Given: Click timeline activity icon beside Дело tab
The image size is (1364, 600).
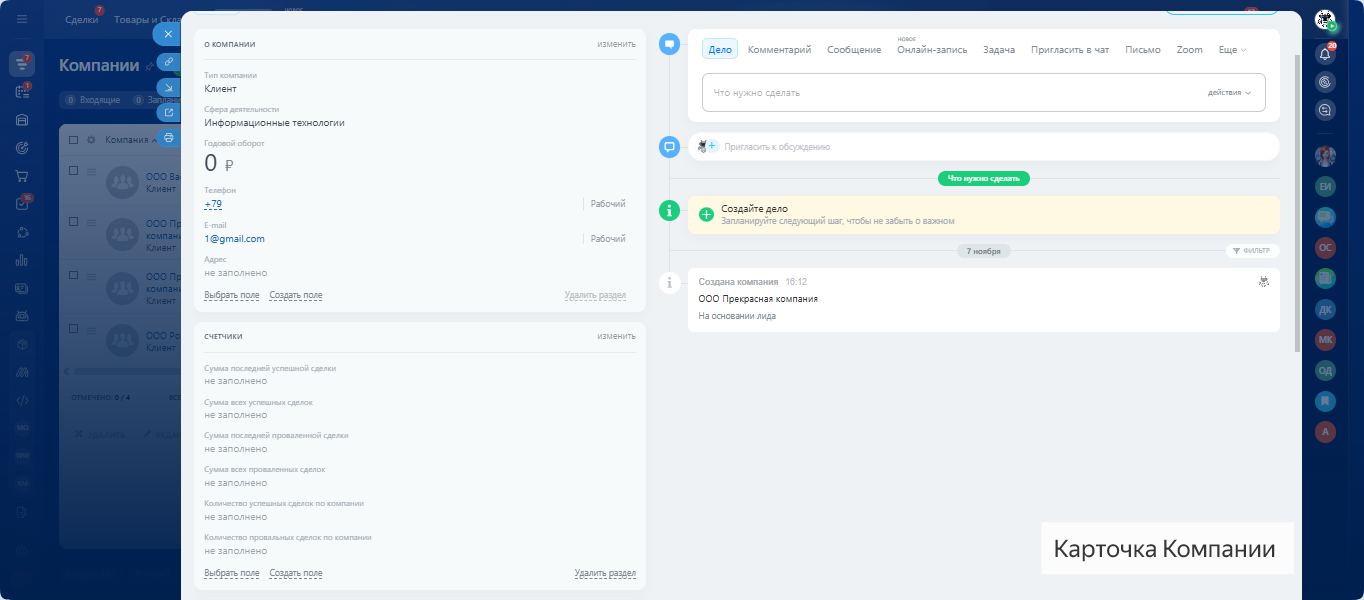Looking at the screenshot, I should (x=669, y=45).
